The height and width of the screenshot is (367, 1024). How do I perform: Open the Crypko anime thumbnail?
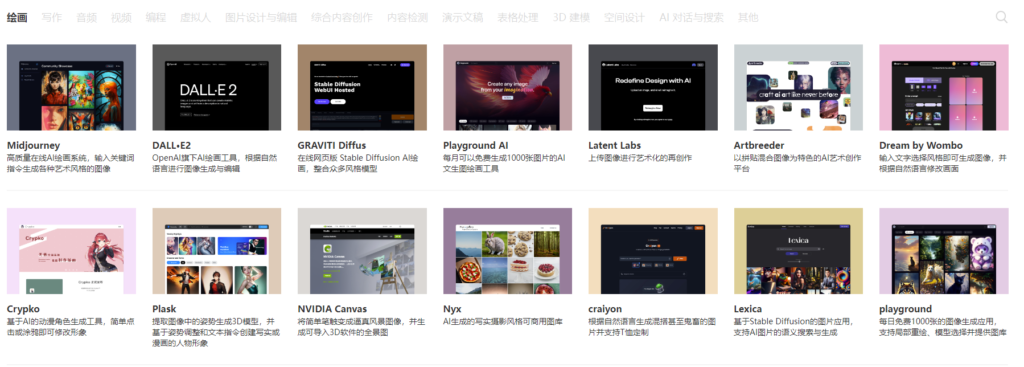pyautogui.click(x=71, y=251)
